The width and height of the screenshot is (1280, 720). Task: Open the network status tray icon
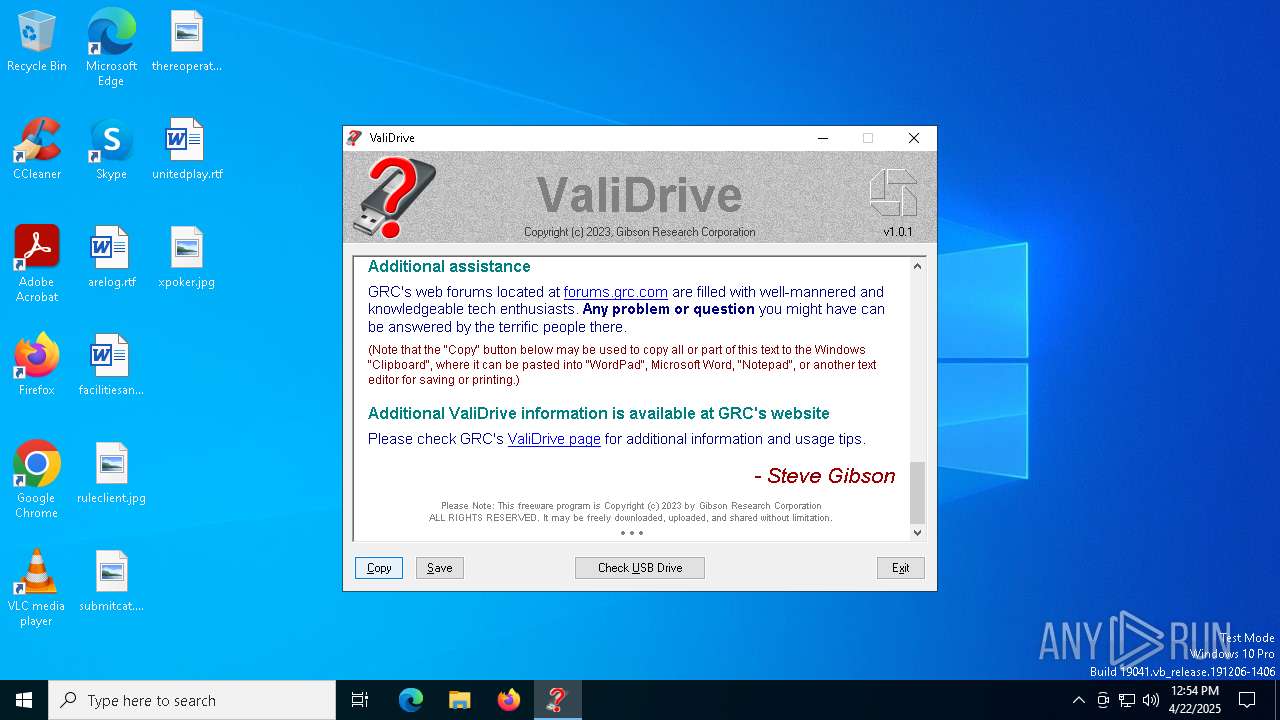tap(1127, 700)
